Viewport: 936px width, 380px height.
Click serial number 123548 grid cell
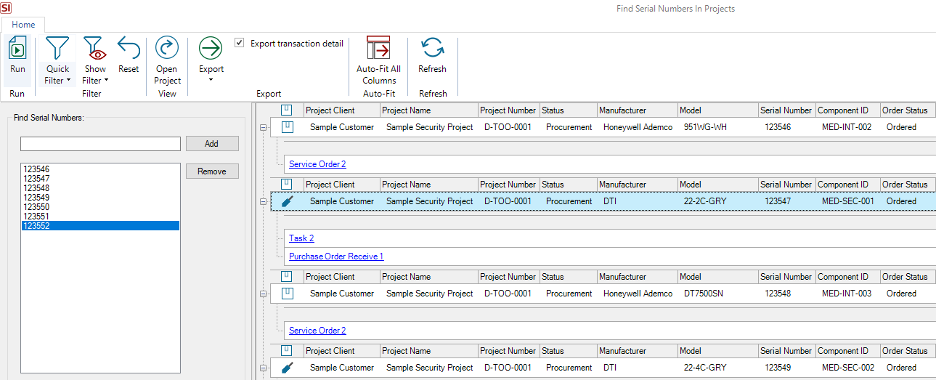pos(786,294)
